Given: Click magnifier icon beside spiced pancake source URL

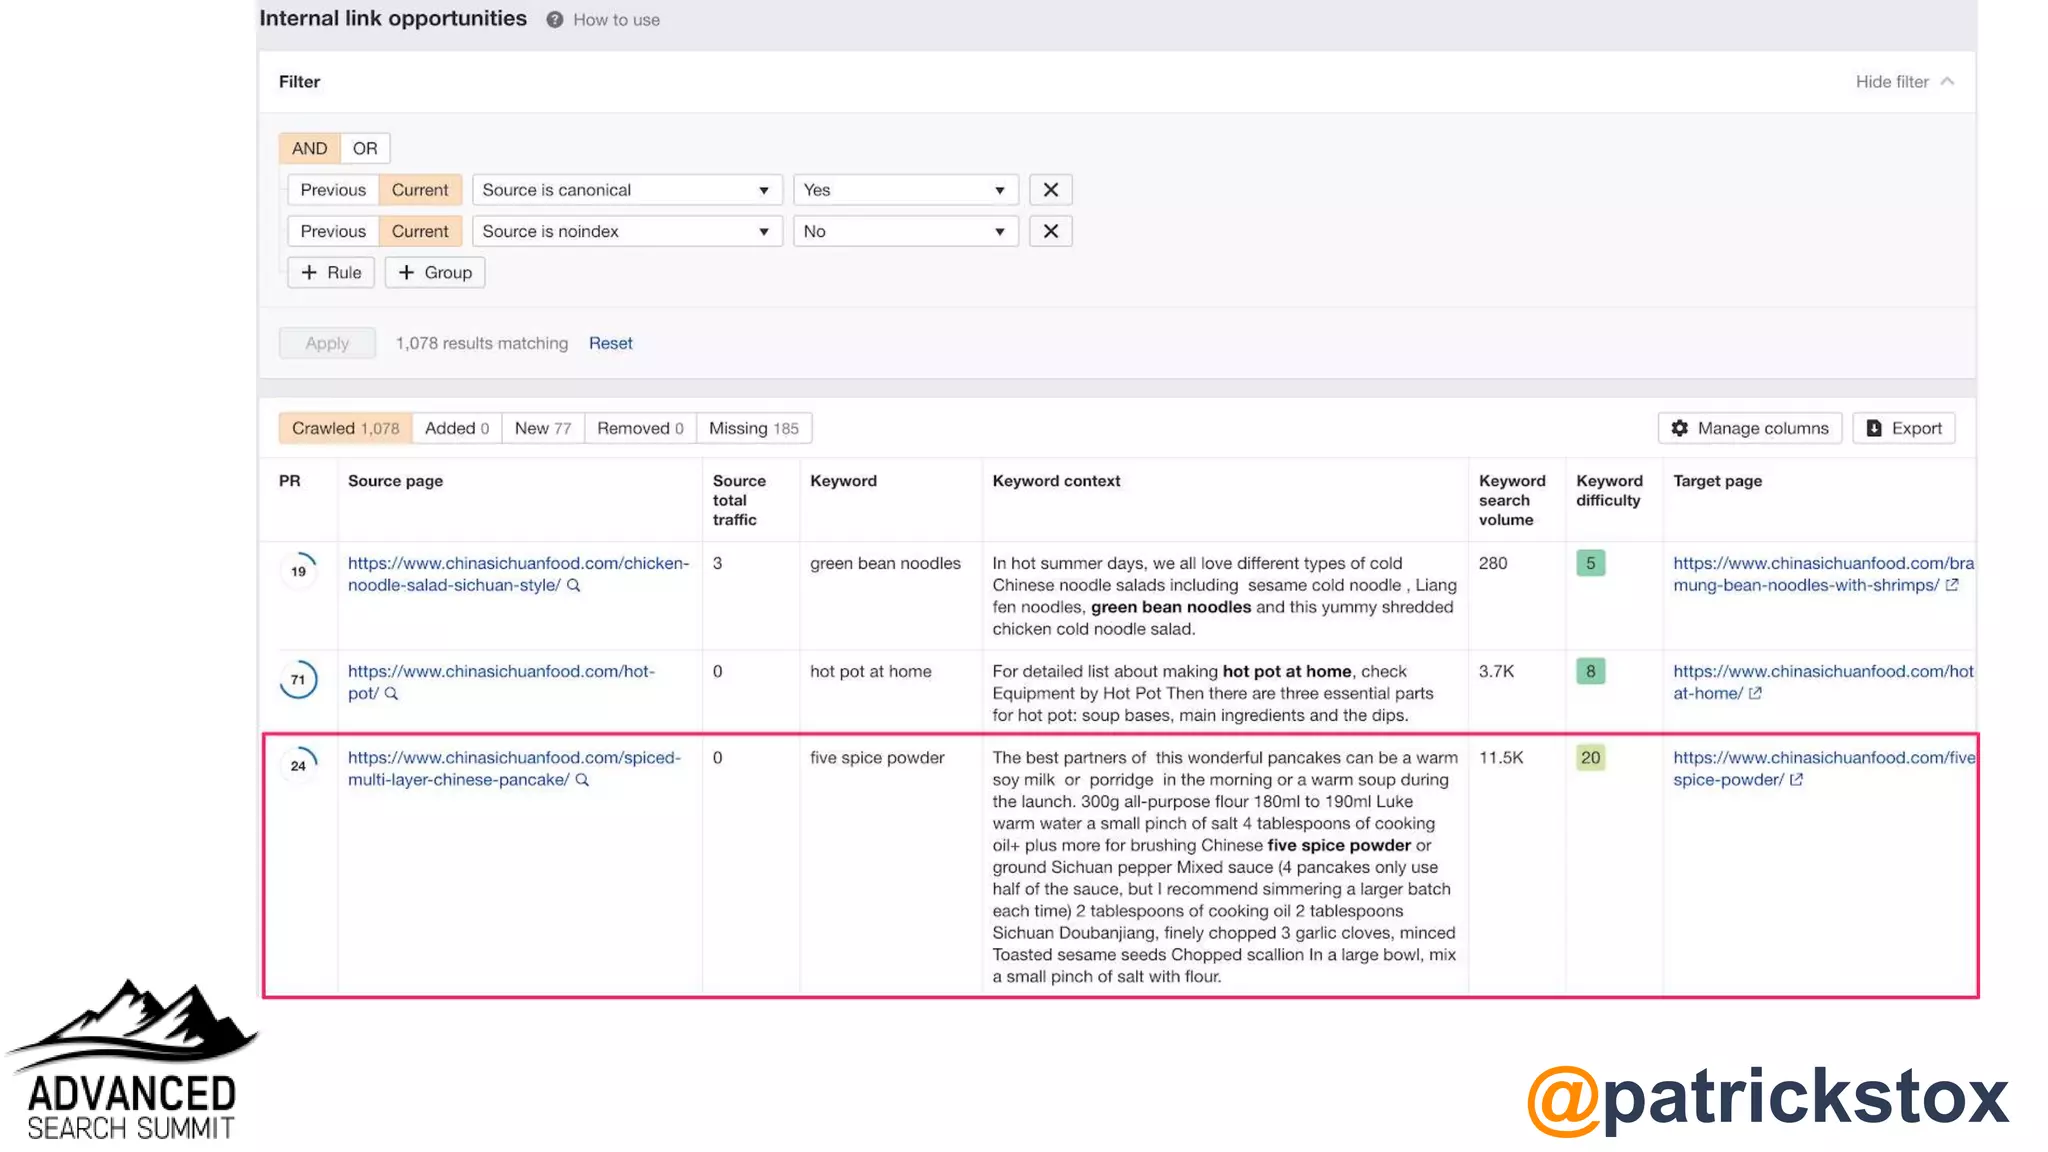Looking at the screenshot, I should (x=582, y=780).
